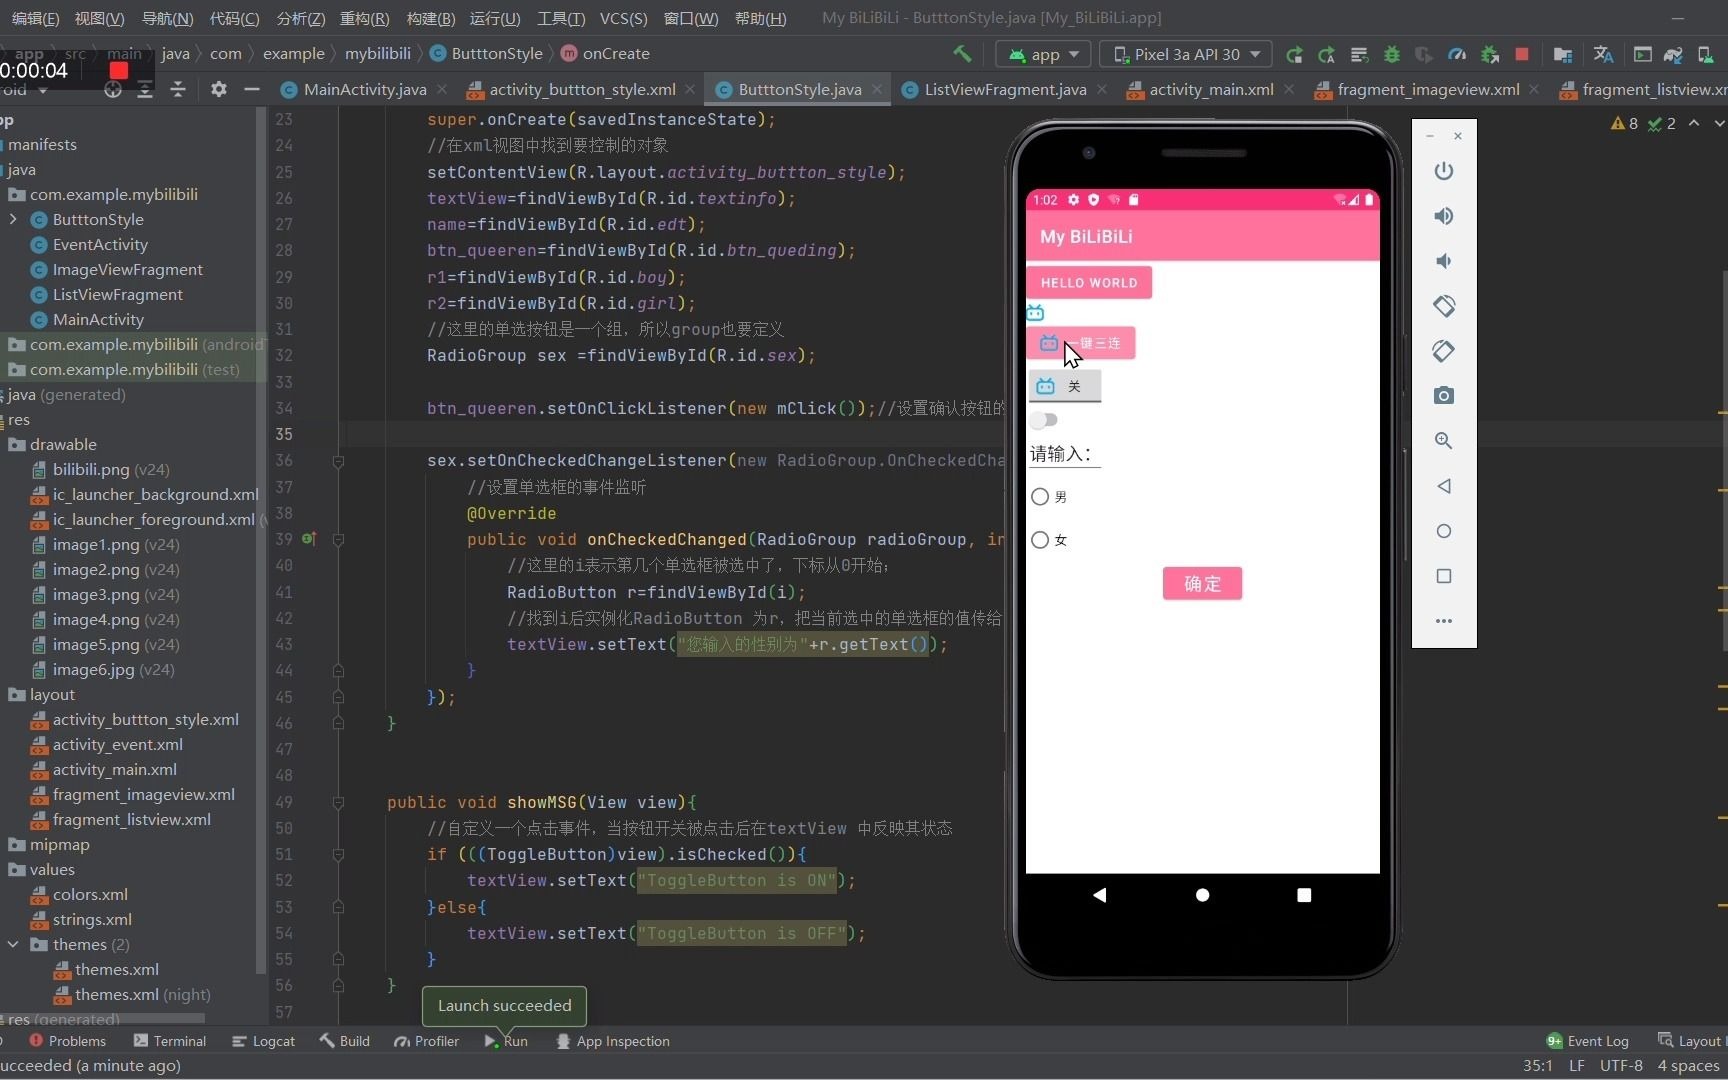Screen dimensions: 1728x1080
Task: Start debugging with the bug icon
Action: 1393,54
